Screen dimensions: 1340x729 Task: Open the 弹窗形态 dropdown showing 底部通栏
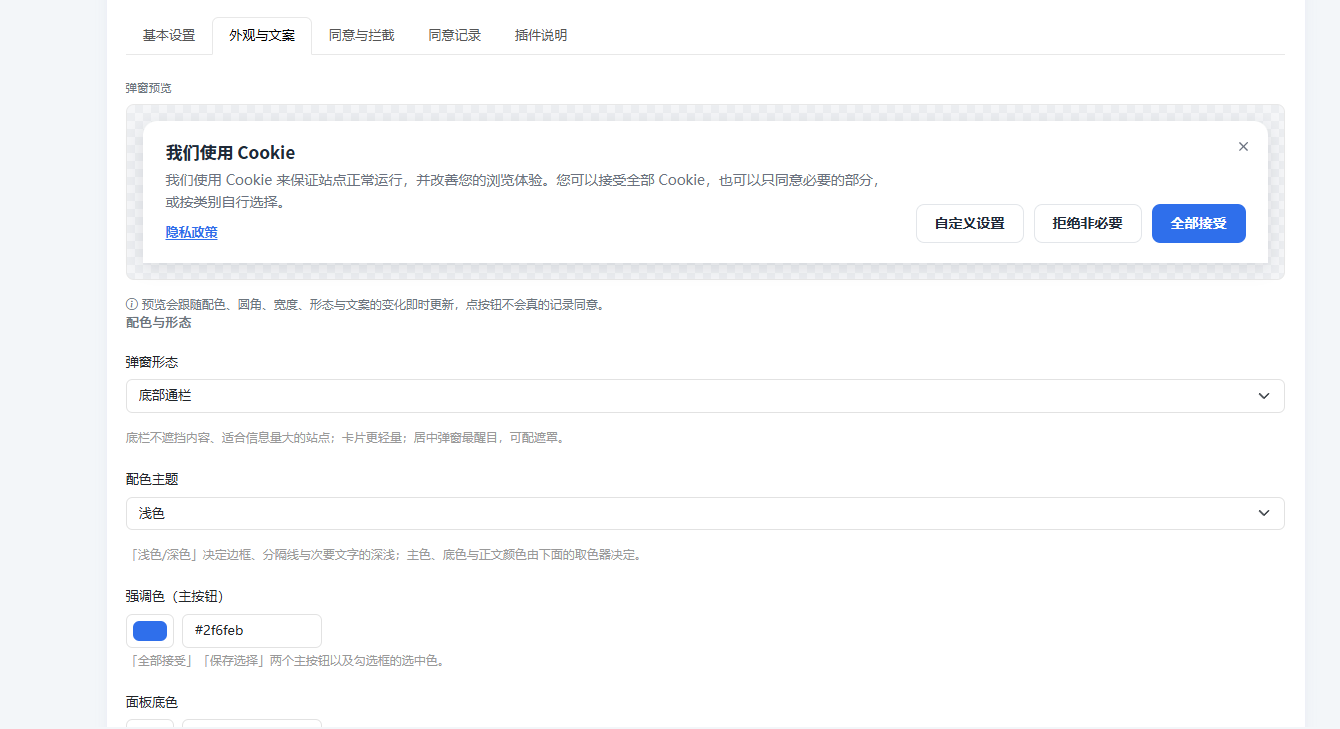point(705,396)
